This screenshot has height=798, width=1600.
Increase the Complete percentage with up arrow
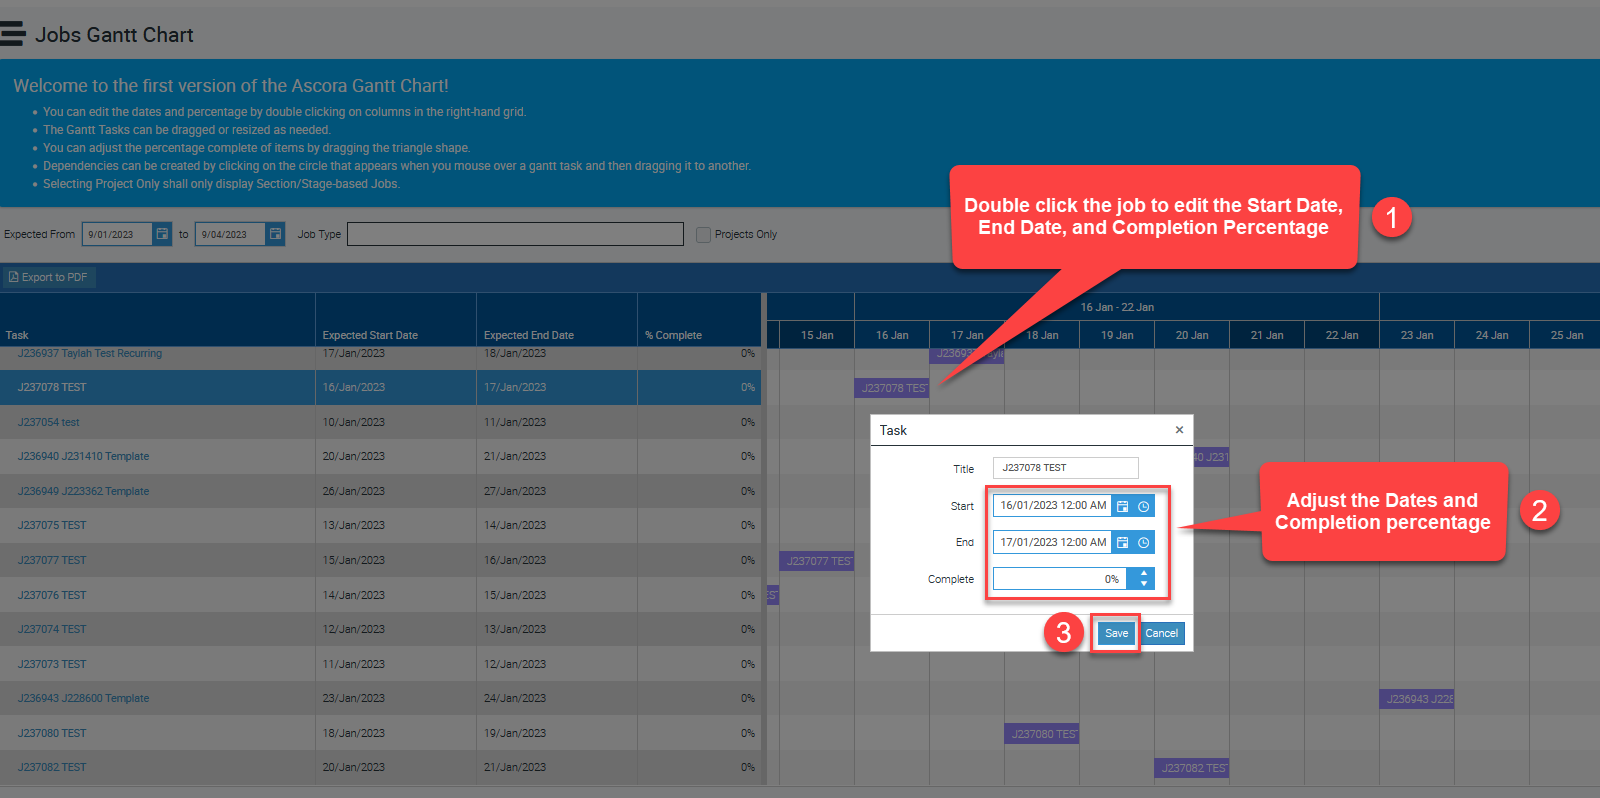coord(1143,574)
